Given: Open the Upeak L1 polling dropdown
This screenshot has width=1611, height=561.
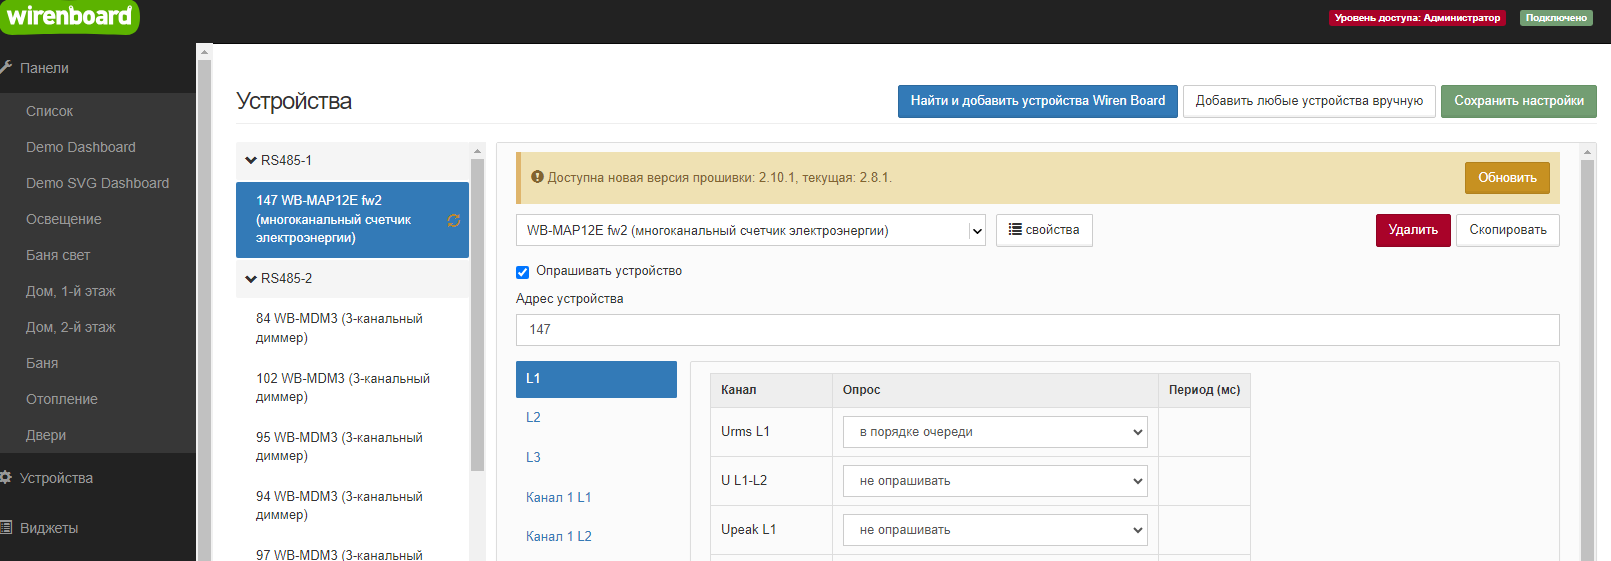Looking at the screenshot, I should [996, 530].
